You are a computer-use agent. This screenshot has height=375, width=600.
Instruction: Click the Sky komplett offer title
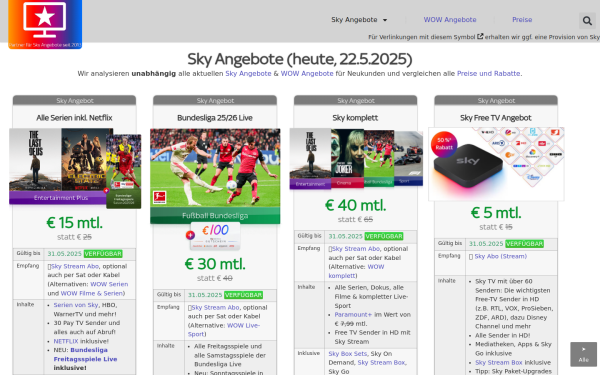click(355, 118)
